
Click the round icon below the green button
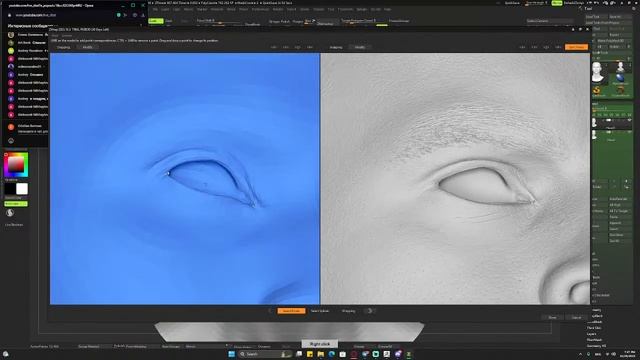click(x=10, y=213)
